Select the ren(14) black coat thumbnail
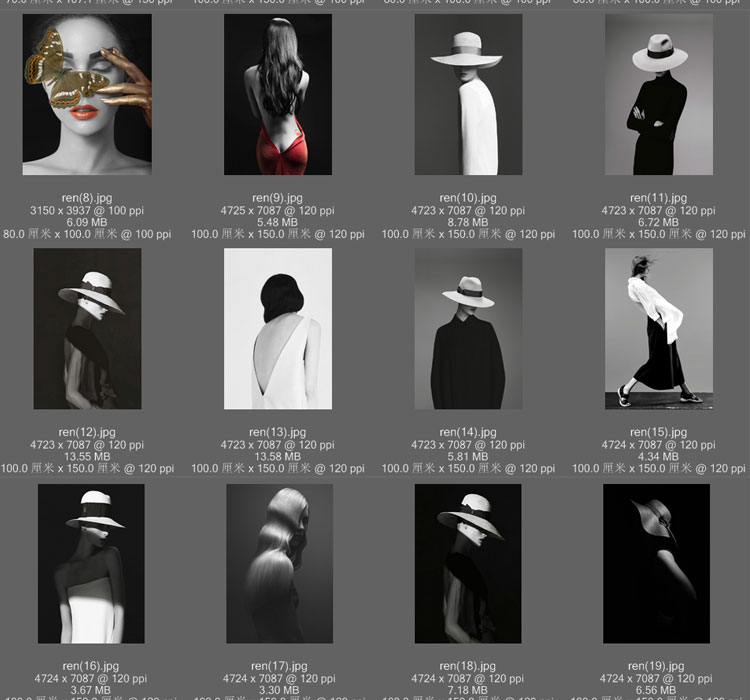Screen dimensions: 750x700 point(468,329)
